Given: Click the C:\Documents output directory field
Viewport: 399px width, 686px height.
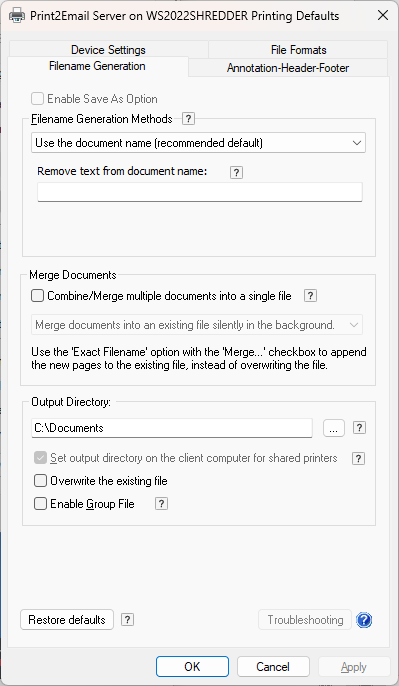Looking at the screenshot, I should pyautogui.click(x=172, y=428).
